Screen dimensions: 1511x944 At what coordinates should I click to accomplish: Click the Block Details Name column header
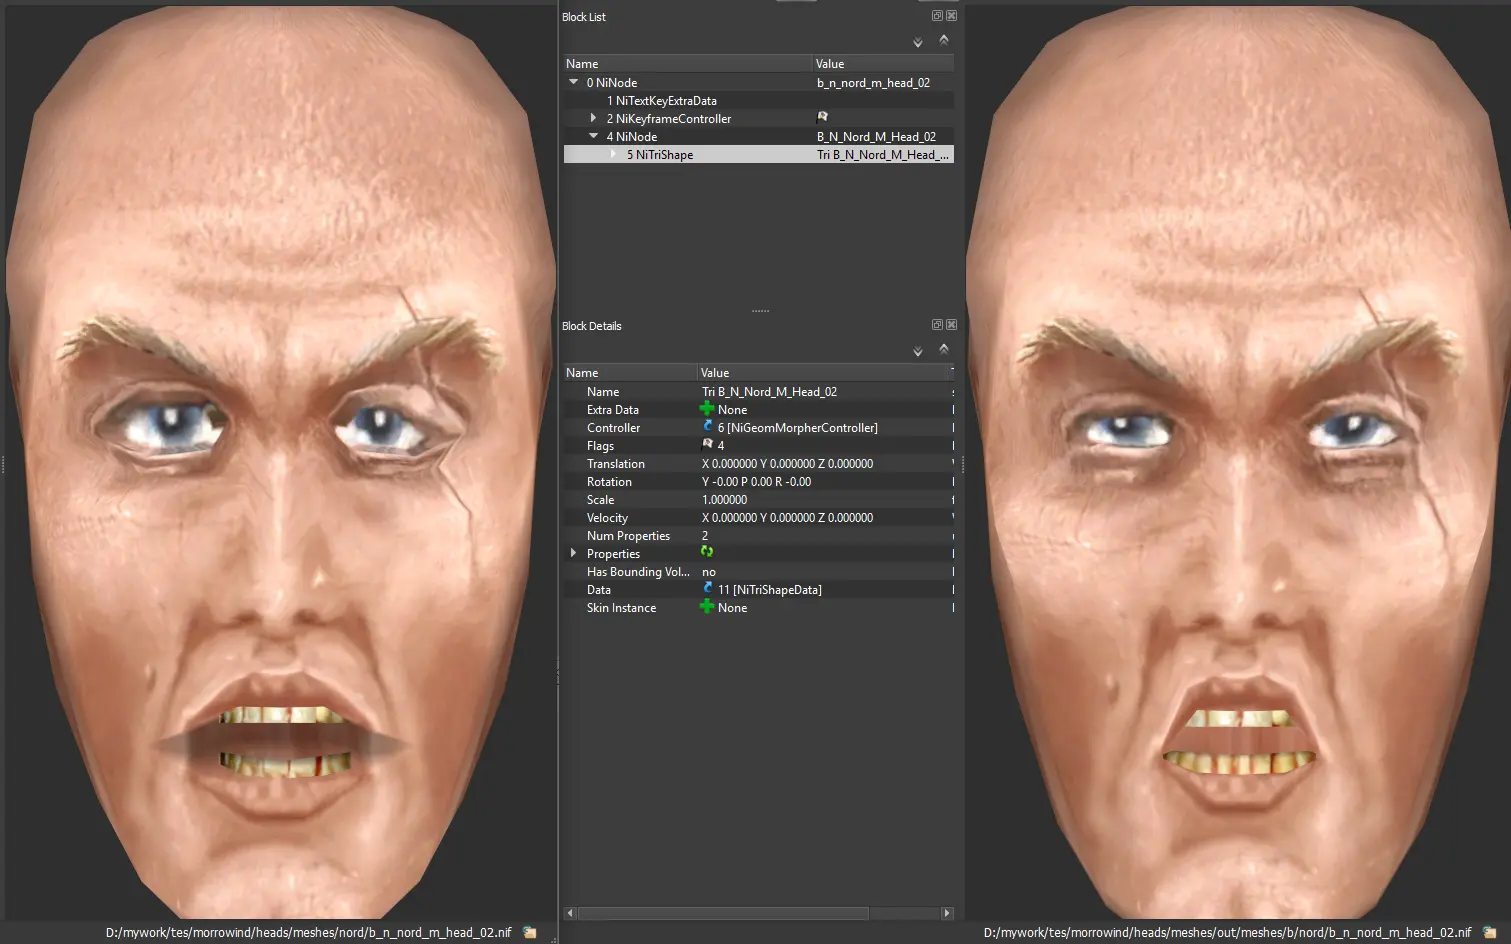(x=630, y=373)
